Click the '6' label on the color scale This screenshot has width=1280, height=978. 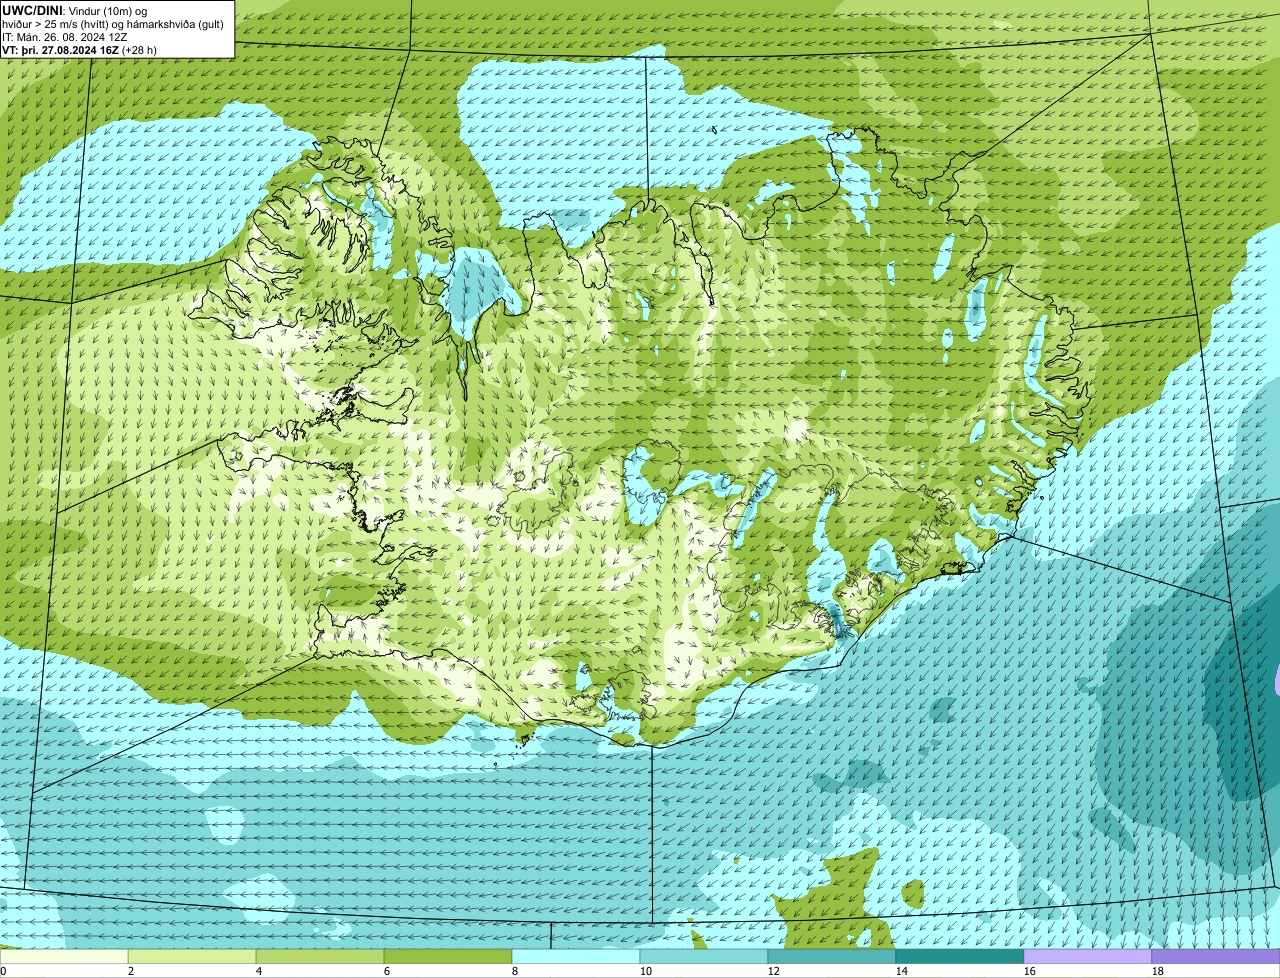click(387, 971)
